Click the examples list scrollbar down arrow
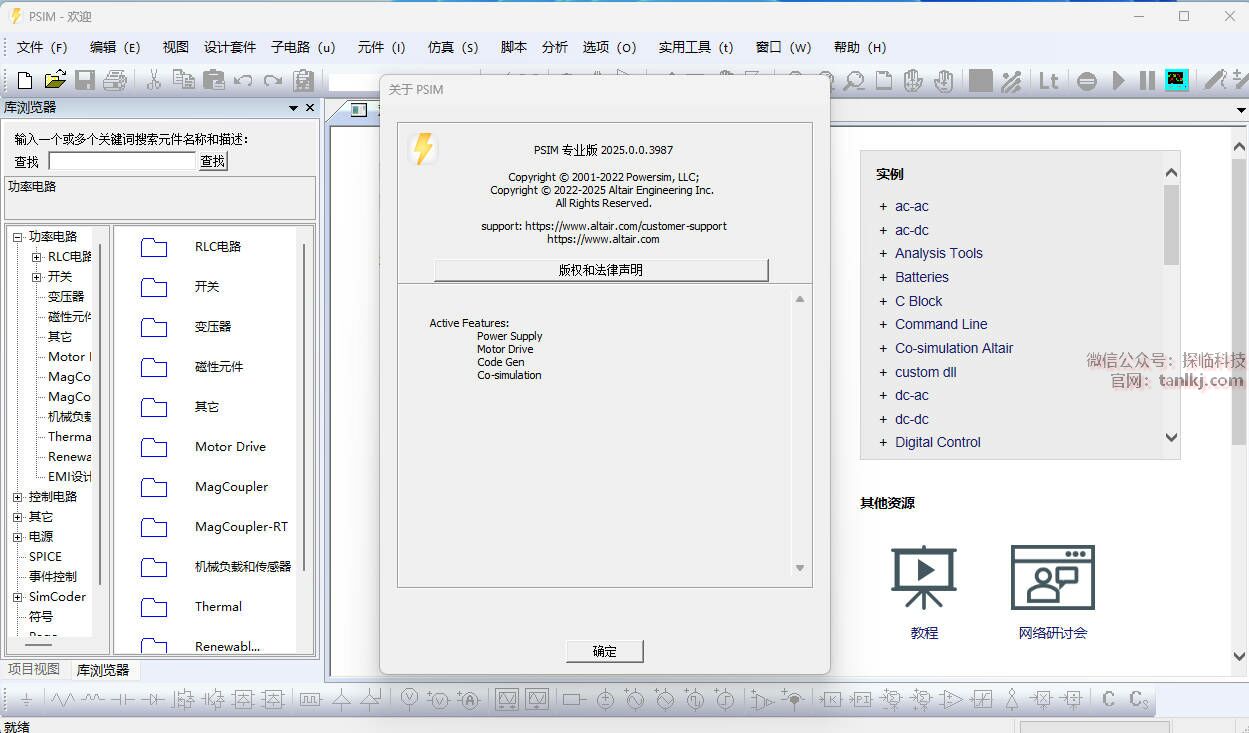The height and width of the screenshot is (733, 1249). pyautogui.click(x=1172, y=437)
